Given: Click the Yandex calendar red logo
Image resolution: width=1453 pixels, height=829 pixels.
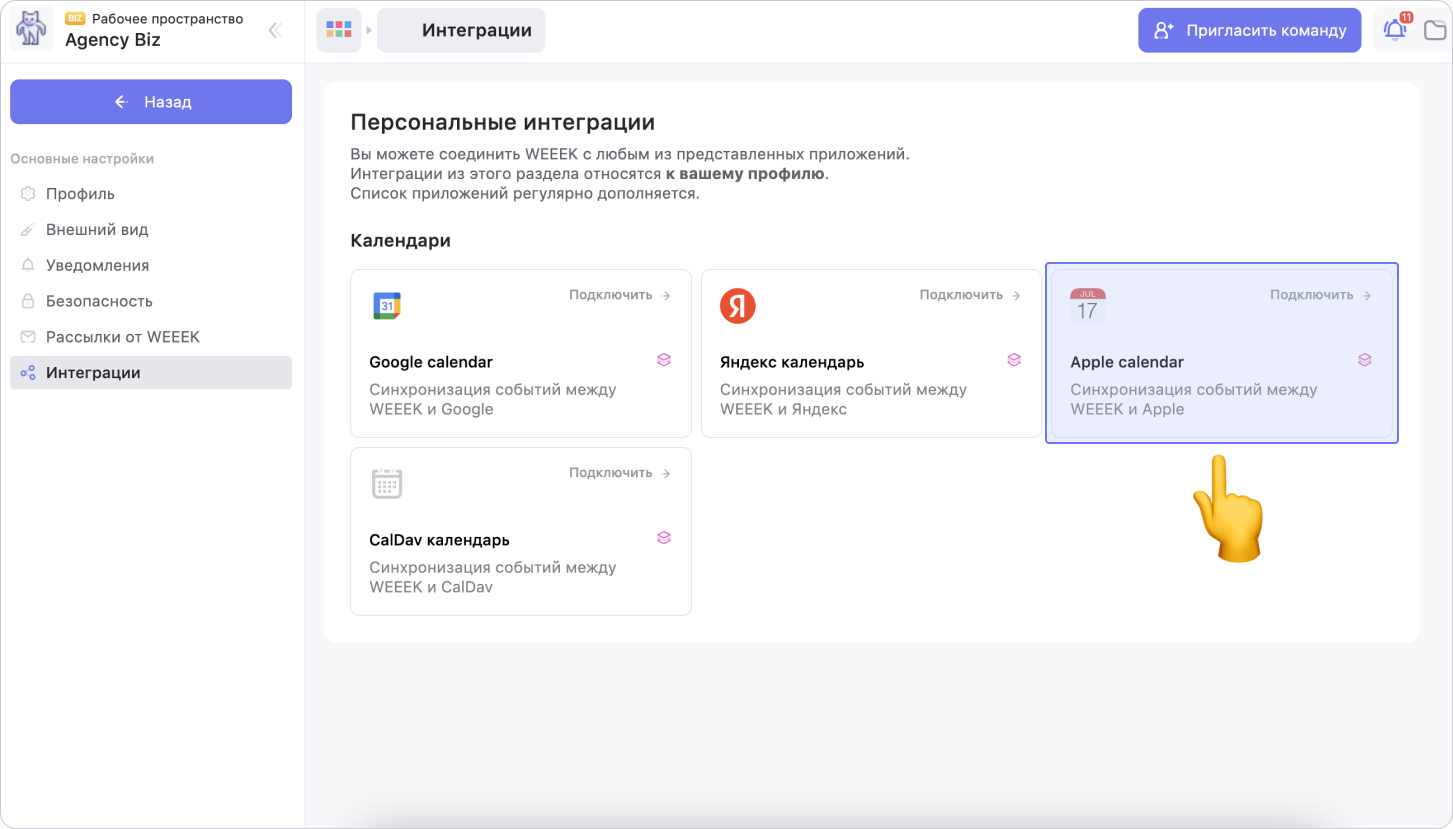Looking at the screenshot, I should coord(737,307).
